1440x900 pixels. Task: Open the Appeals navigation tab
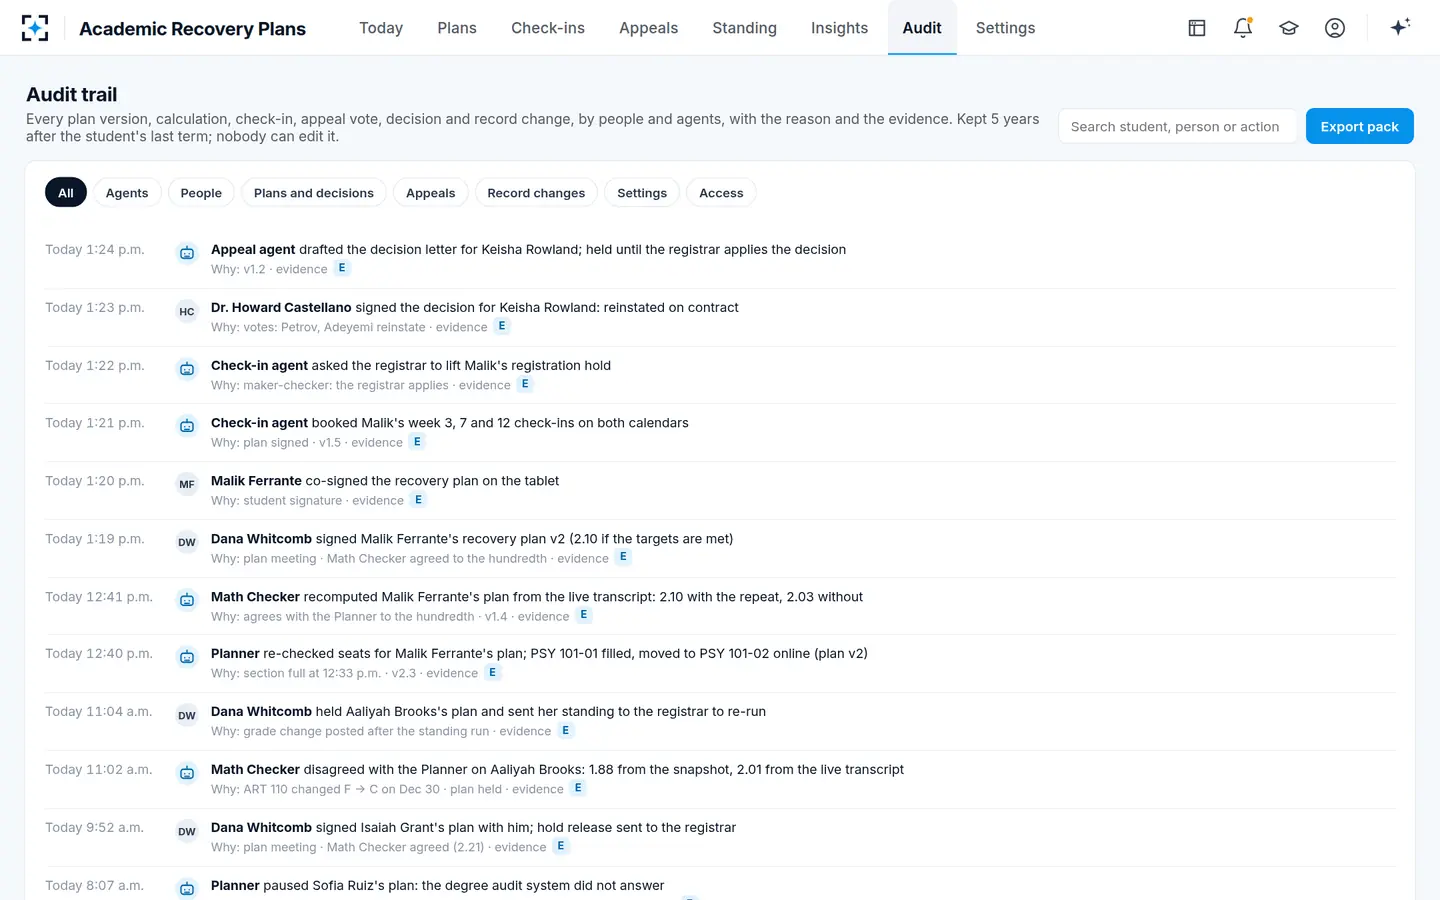(x=648, y=28)
